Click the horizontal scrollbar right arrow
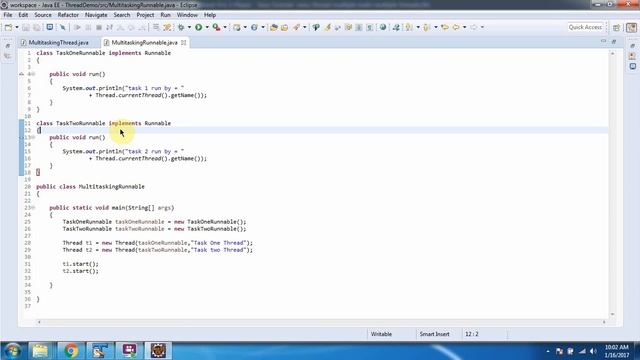640x360 pixels. click(x=604, y=322)
